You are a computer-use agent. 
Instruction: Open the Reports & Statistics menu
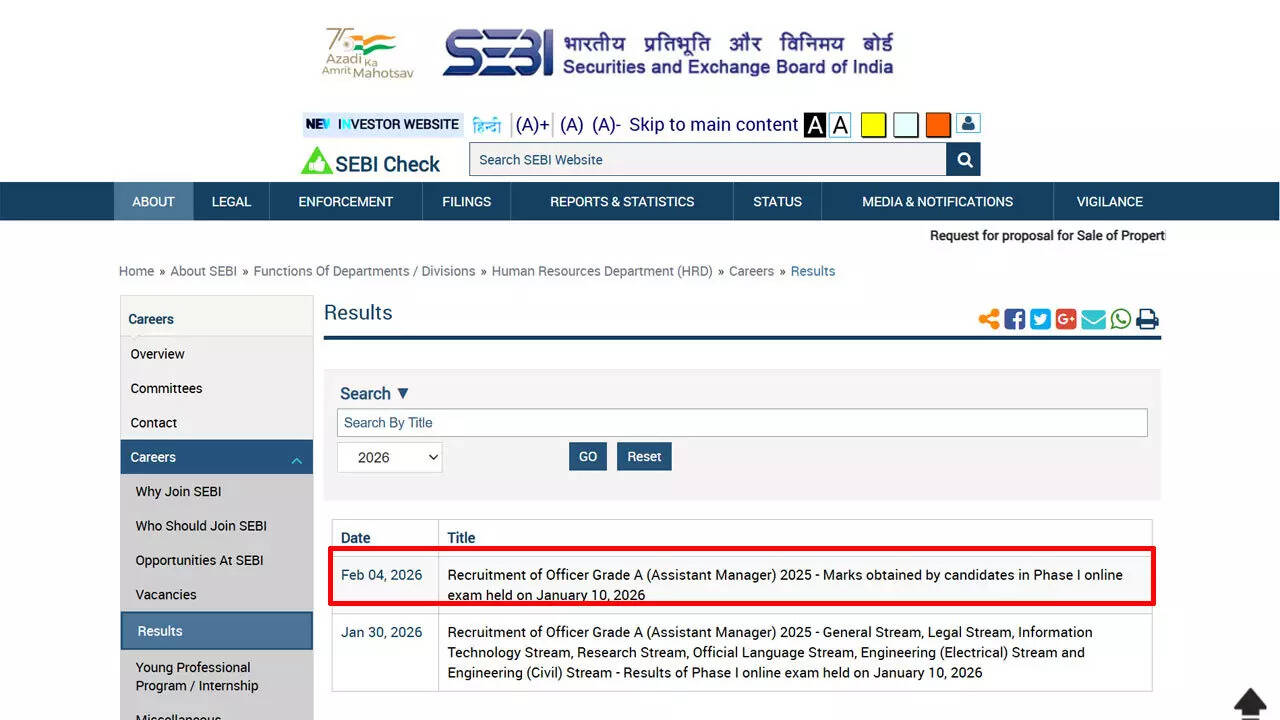621,201
